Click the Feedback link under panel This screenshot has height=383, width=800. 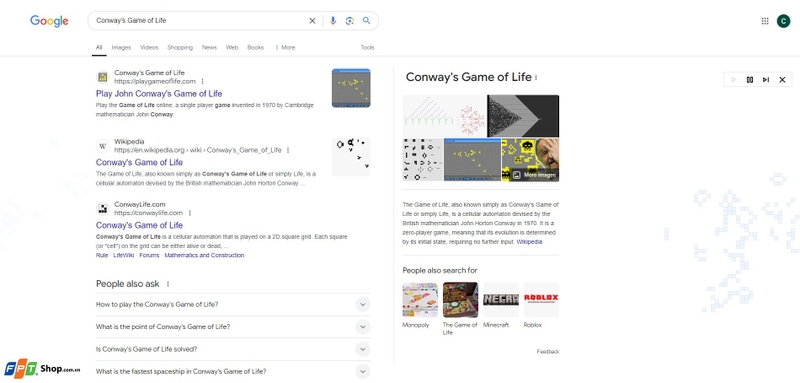548,351
